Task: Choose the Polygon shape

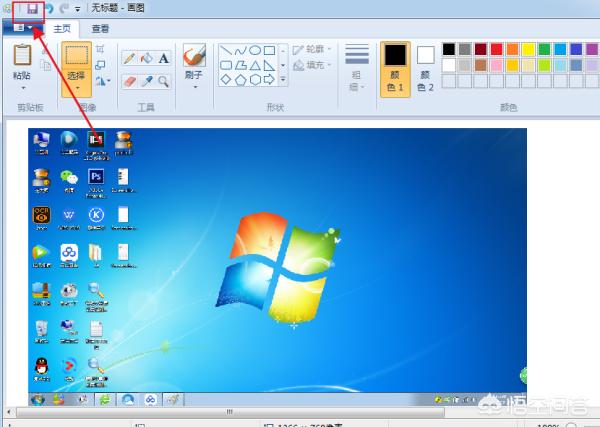Action: 241,65
